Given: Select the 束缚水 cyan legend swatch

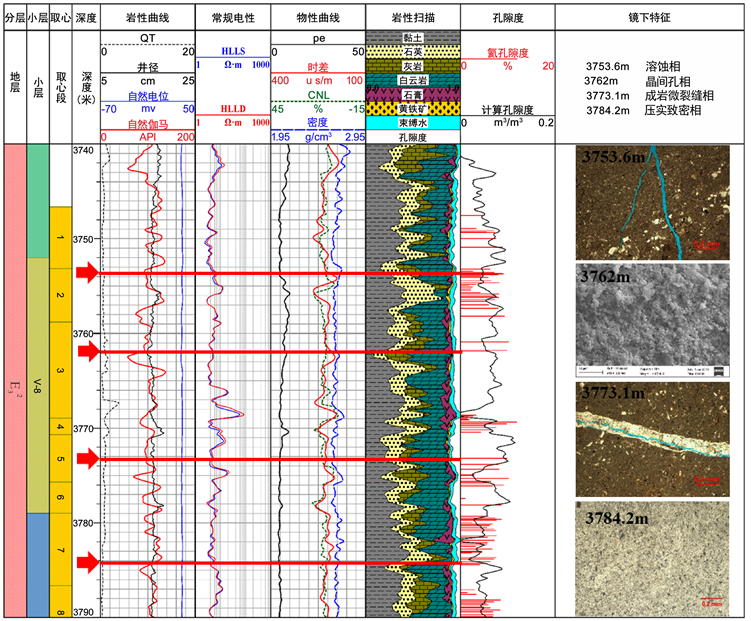Looking at the screenshot, I should click(412, 122).
